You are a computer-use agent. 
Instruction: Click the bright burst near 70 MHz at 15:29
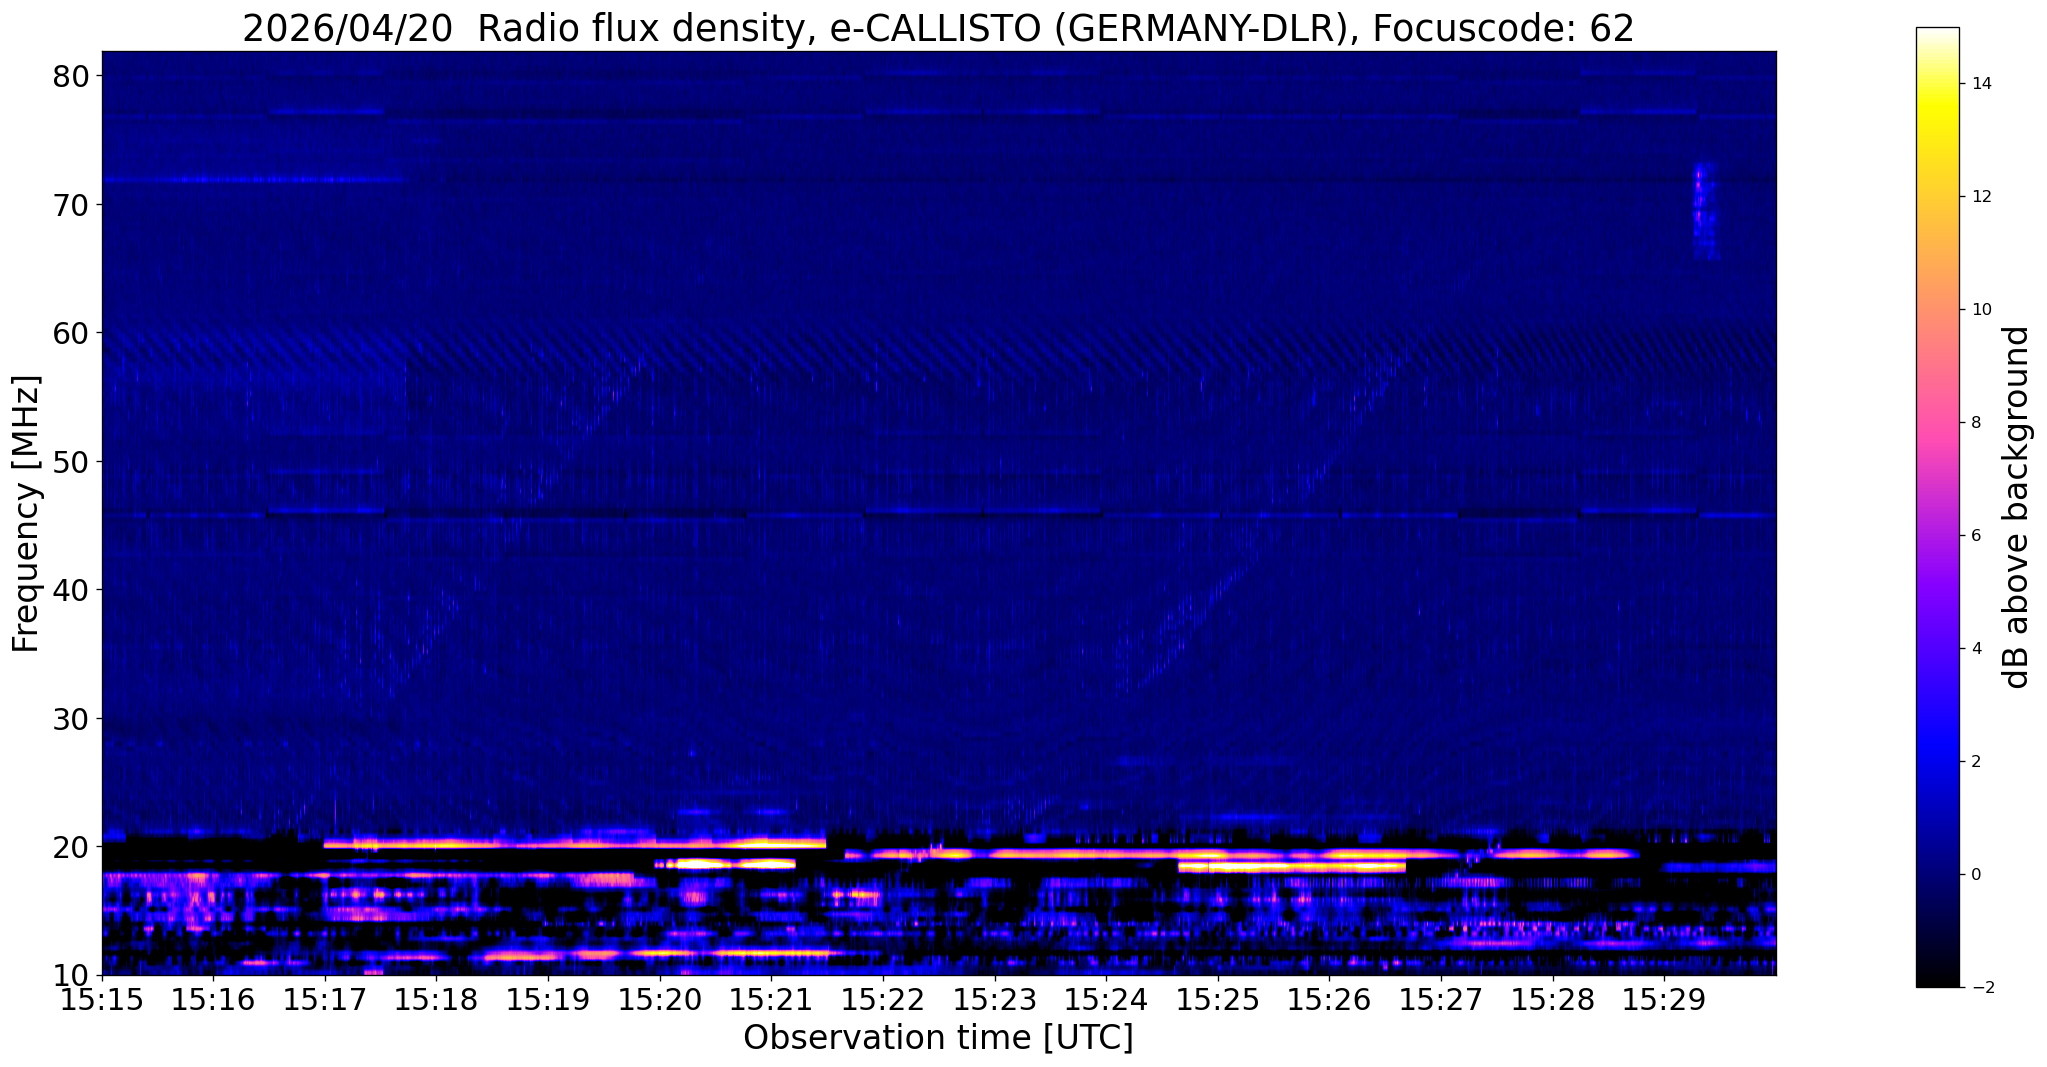pyautogui.click(x=1704, y=211)
